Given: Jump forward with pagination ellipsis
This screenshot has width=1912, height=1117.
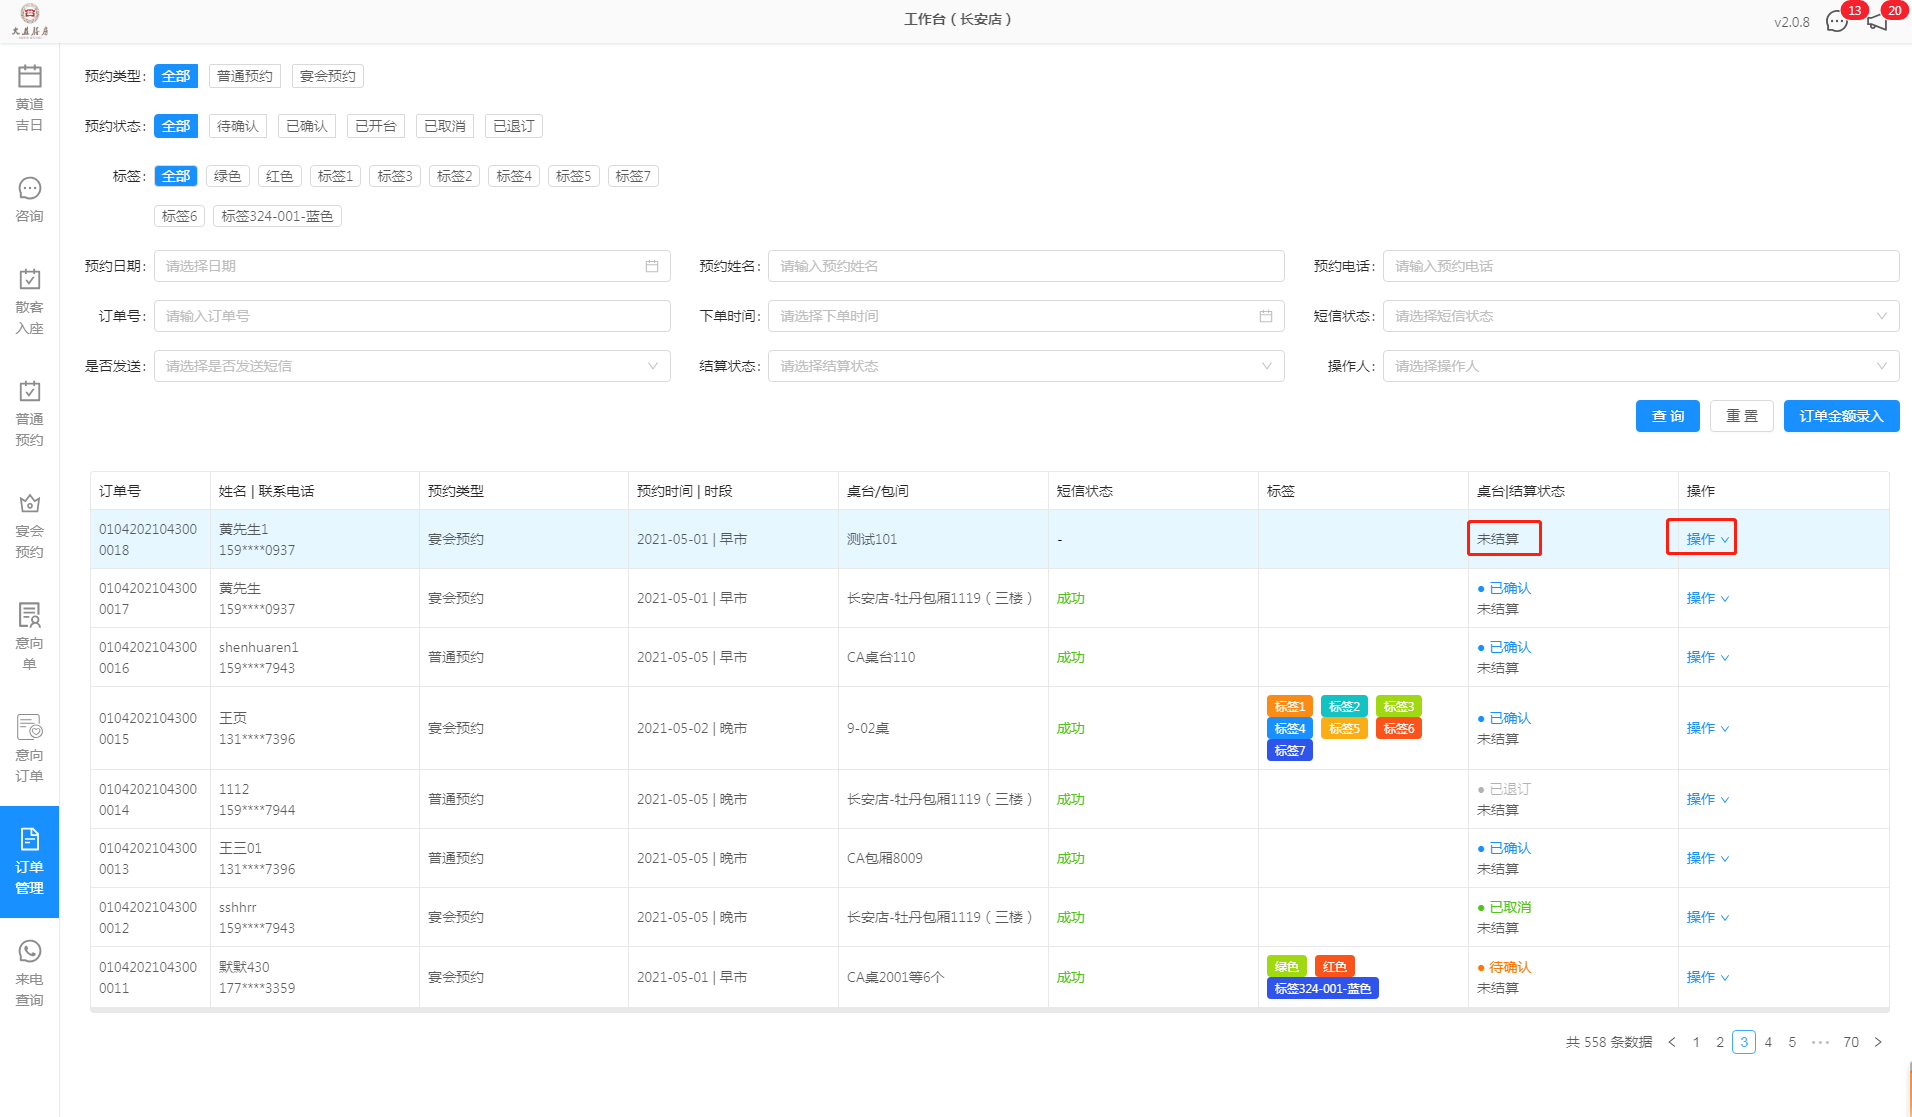Looking at the screenshot, I should 1820,1042.
